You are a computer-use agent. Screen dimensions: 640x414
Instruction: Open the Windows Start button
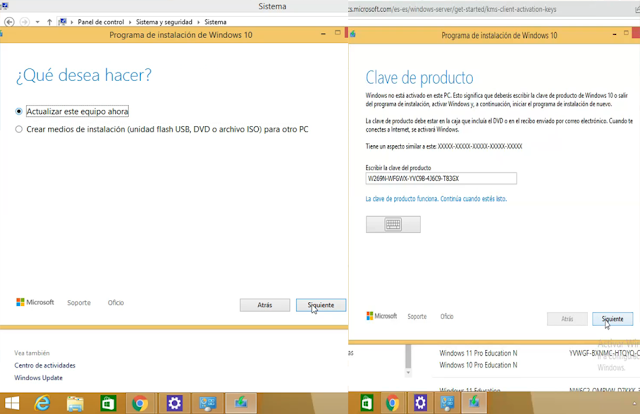point(12,403)
